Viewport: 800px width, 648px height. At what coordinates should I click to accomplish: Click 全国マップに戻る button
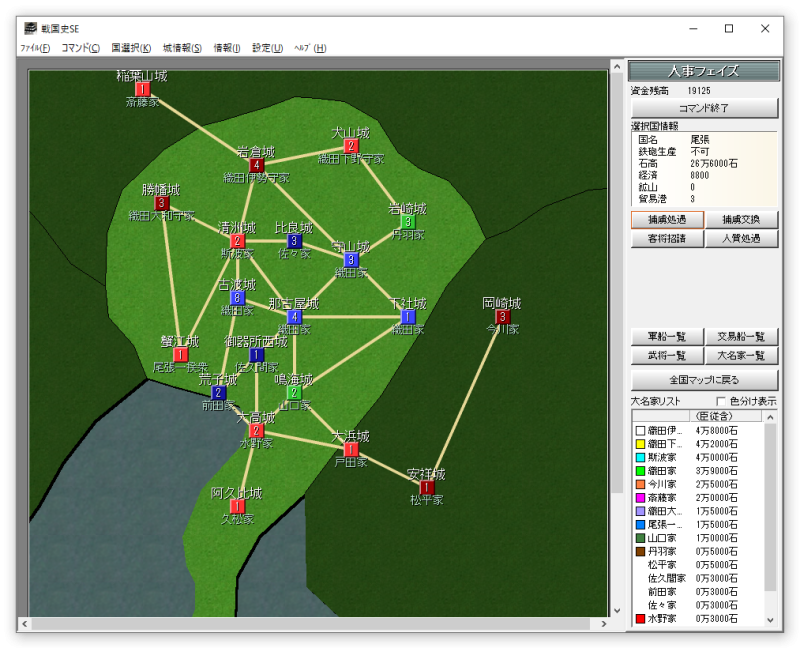705,380
